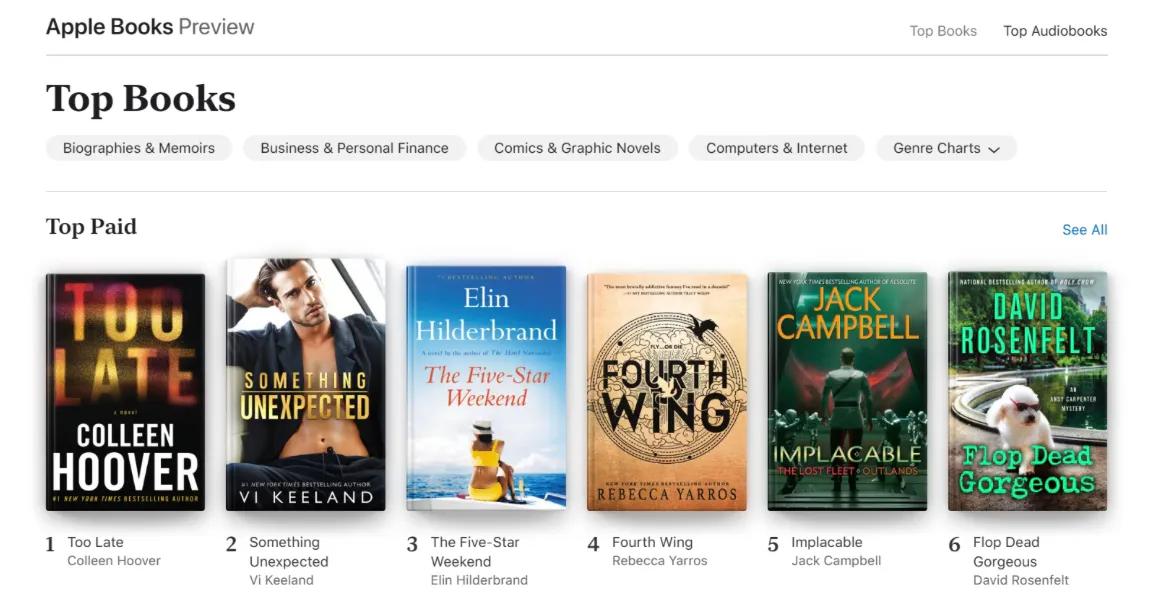Choose Business & Personal Finance genre

click(354, 148)
